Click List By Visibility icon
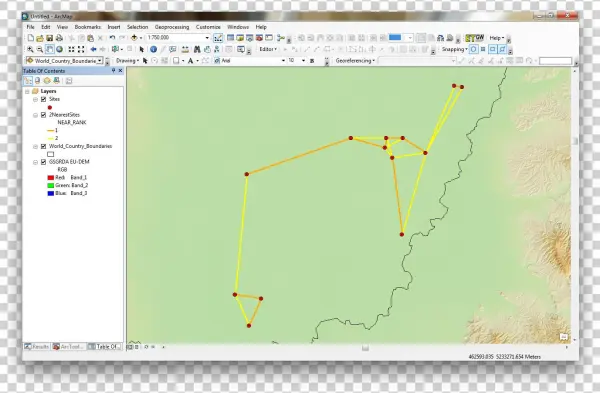600x393 pixels. click(47, 80)
